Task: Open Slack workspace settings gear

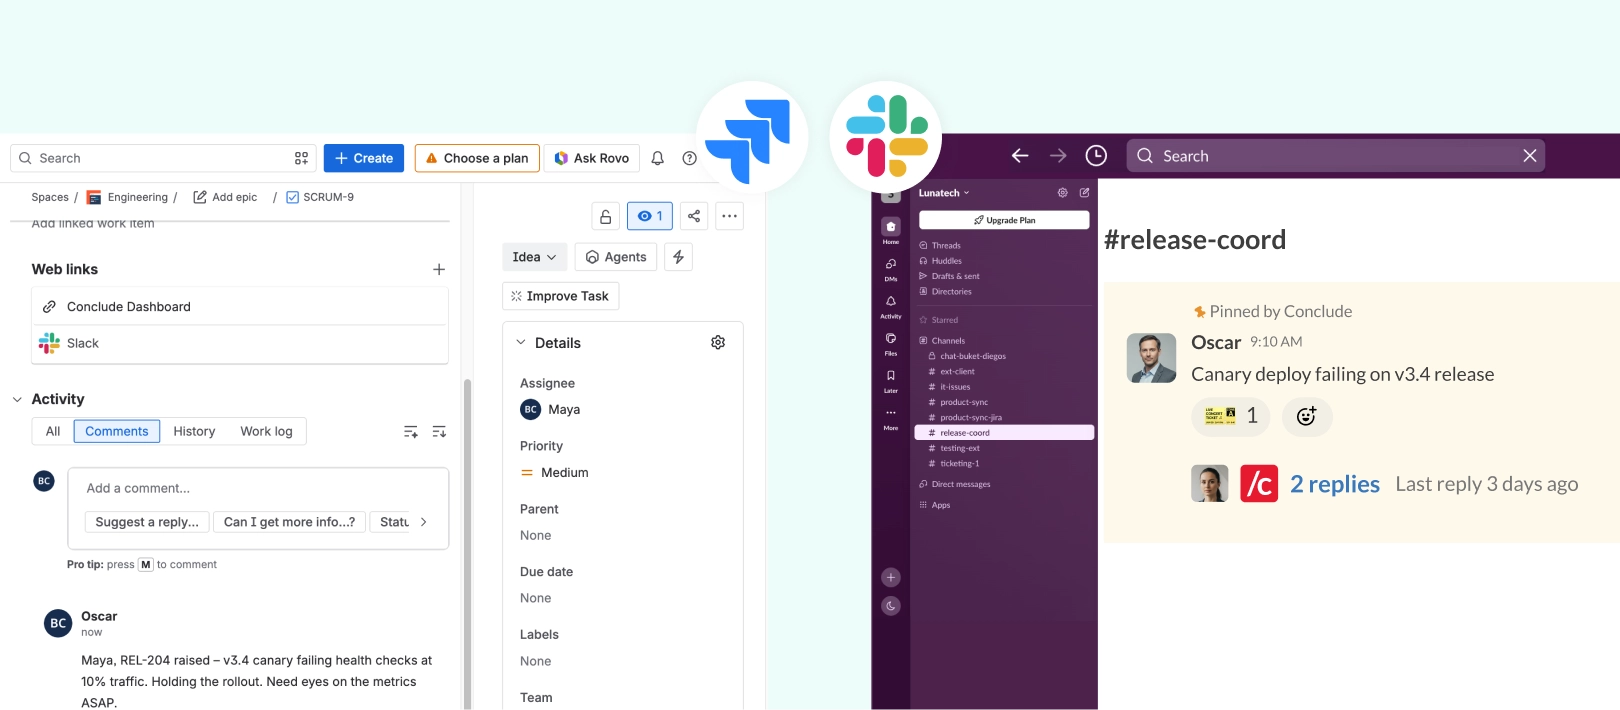Action: click(x=1062, y=192)
